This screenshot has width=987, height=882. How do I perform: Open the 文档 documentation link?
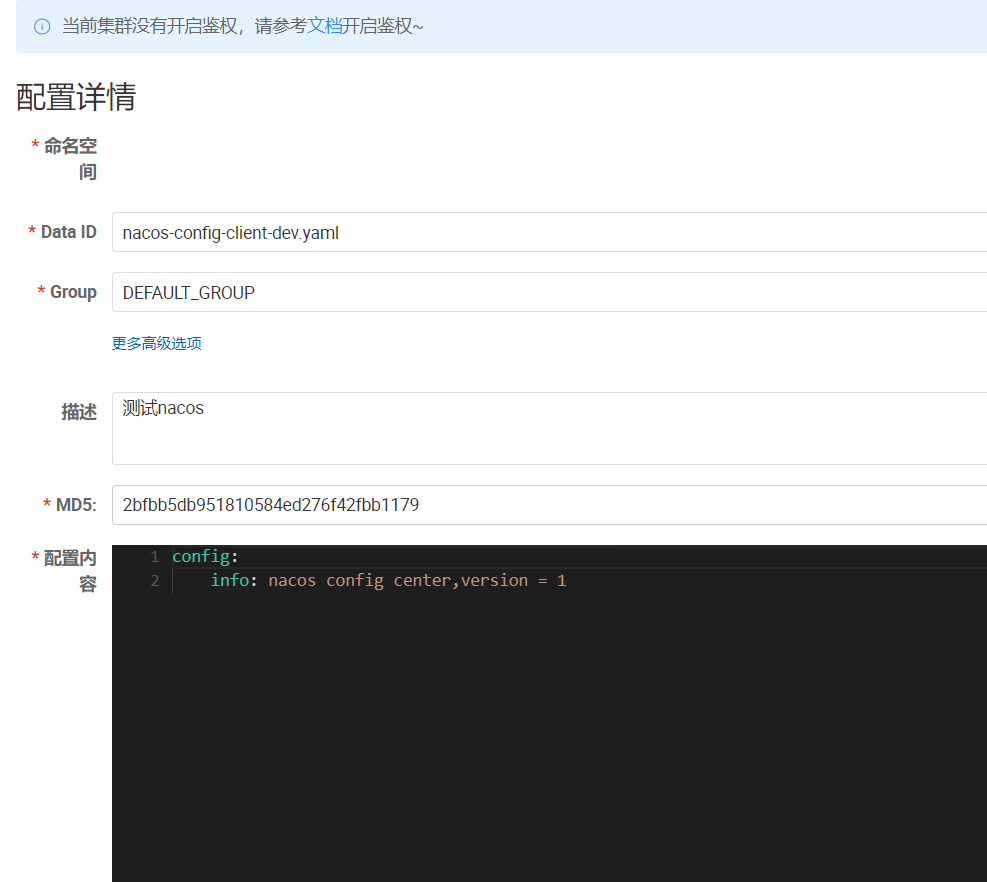324,26
